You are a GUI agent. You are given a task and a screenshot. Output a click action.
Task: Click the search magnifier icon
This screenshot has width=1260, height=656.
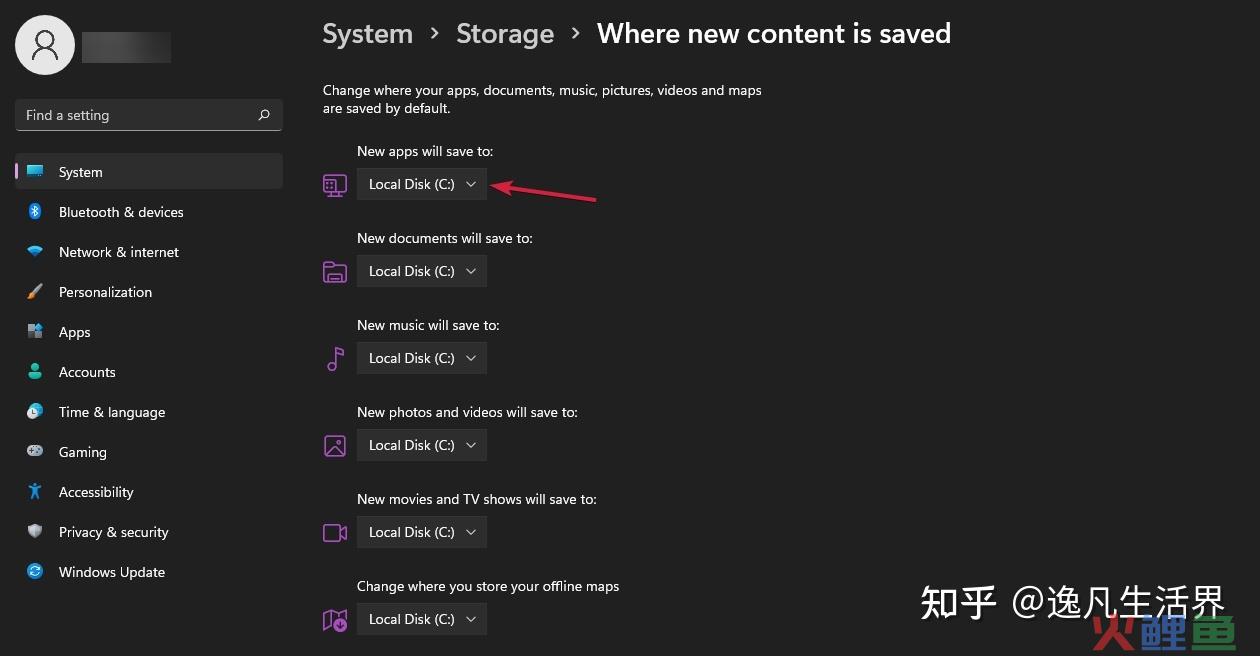tap(264, 115)
